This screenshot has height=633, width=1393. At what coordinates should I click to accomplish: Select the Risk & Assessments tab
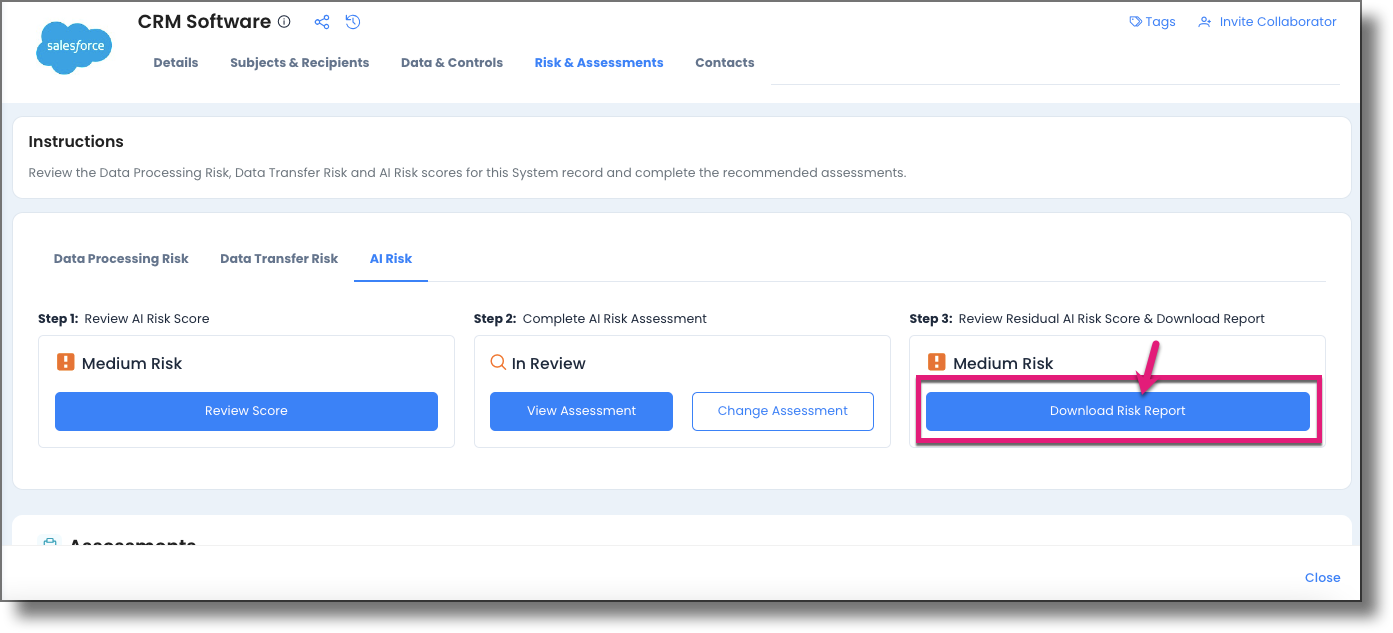coord(599,62)
